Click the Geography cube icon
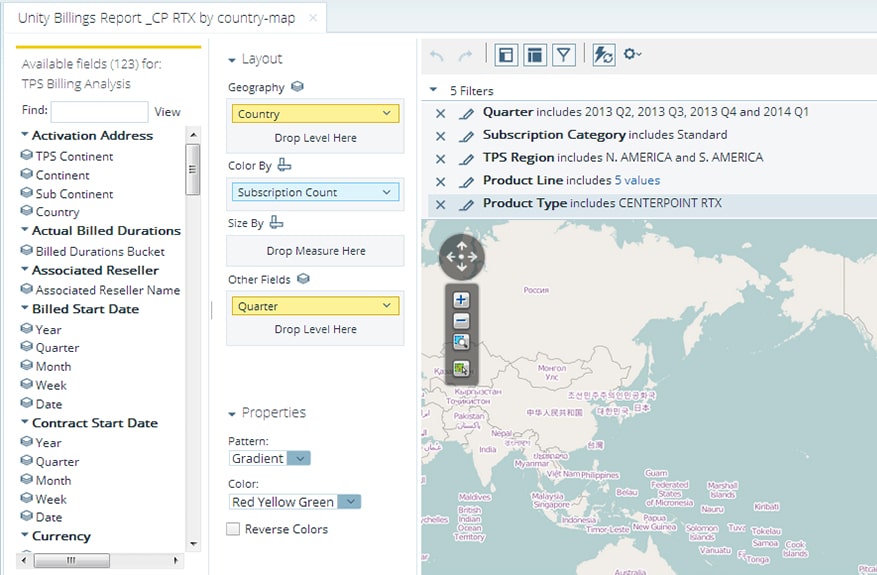Image resolution: width=877 pixels, height=575 pixels. click(298, 87)
